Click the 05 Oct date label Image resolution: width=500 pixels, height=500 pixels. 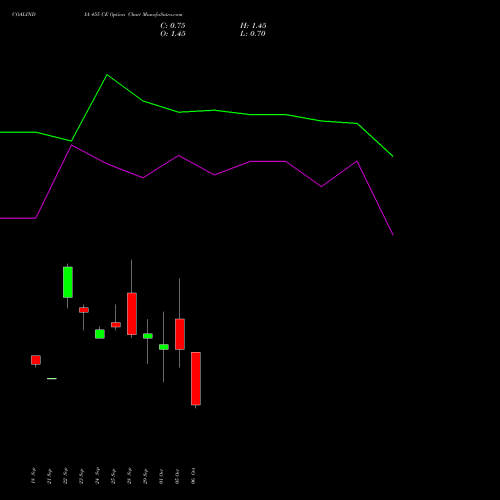(177, 476)
